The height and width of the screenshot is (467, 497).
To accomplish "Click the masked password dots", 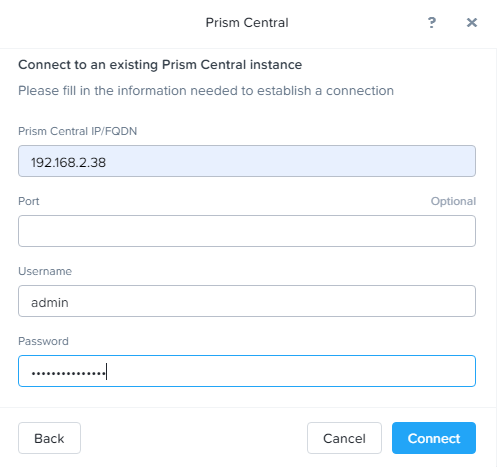I will click(68, 373).
